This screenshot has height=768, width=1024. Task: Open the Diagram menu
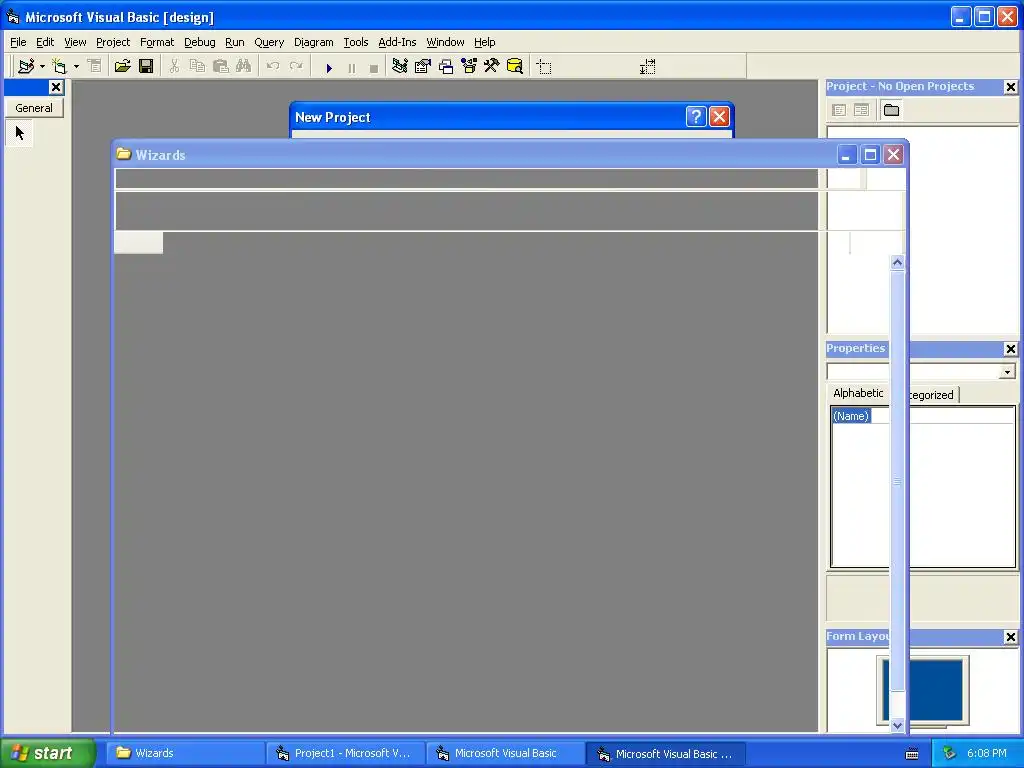pyautogui.click(x=313, y=42)
